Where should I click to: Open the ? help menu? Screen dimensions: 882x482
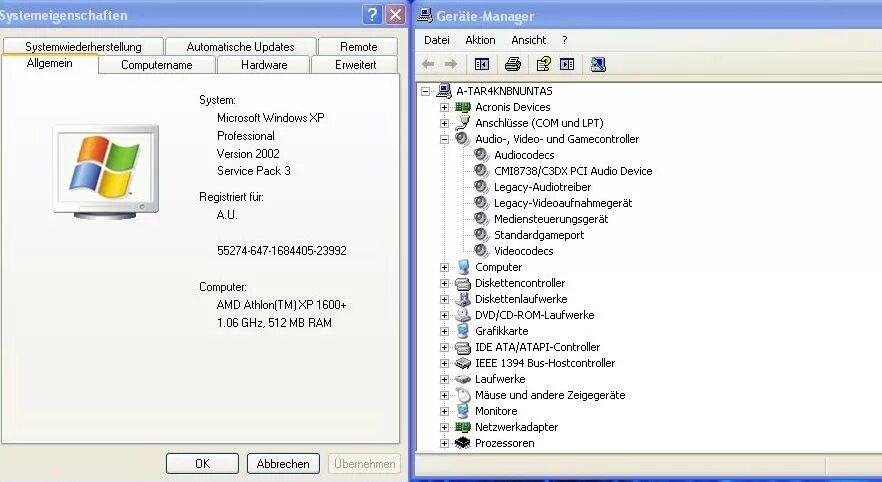(564, 40)
